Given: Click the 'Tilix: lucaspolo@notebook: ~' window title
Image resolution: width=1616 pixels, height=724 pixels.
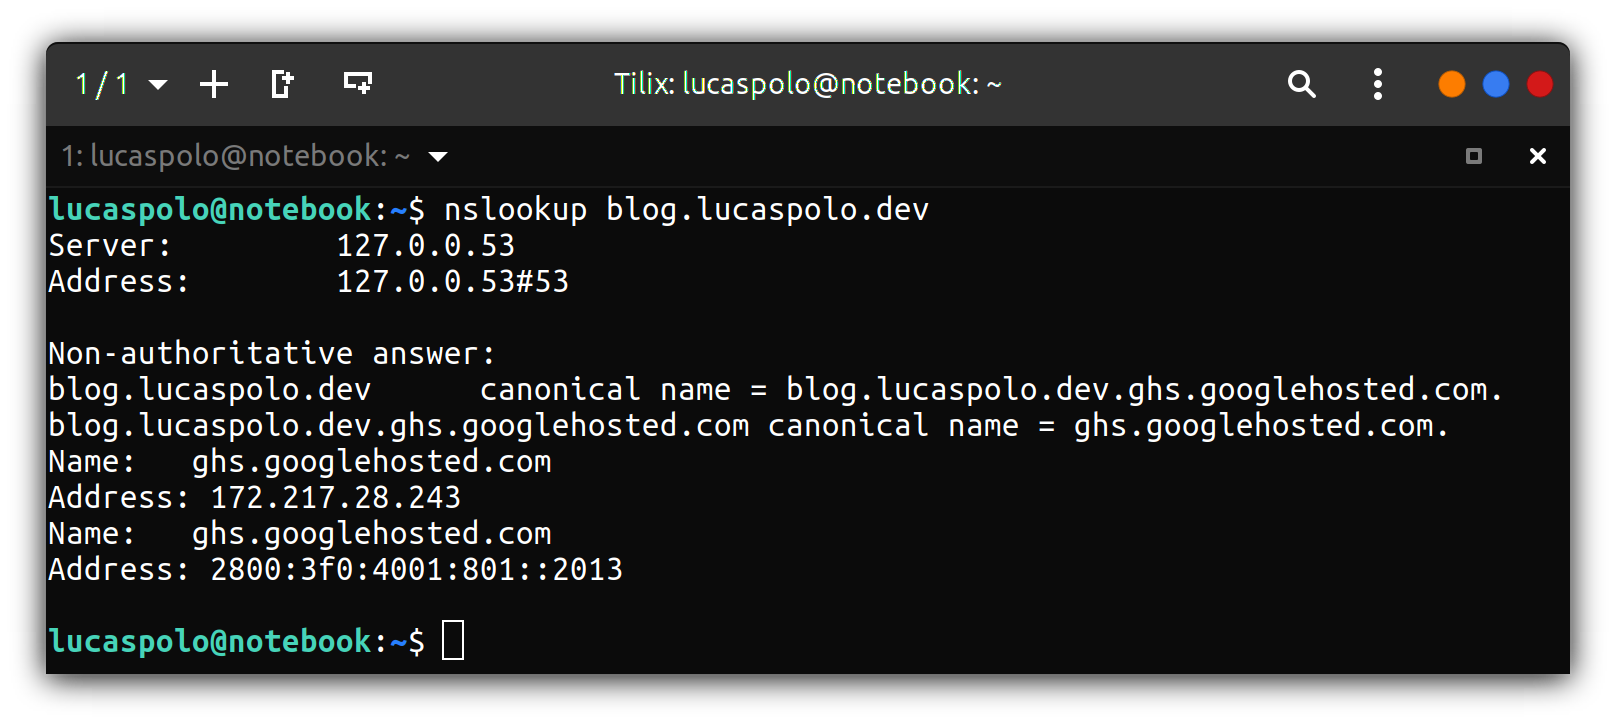Looking at the screenshot, I should (807, 84).
